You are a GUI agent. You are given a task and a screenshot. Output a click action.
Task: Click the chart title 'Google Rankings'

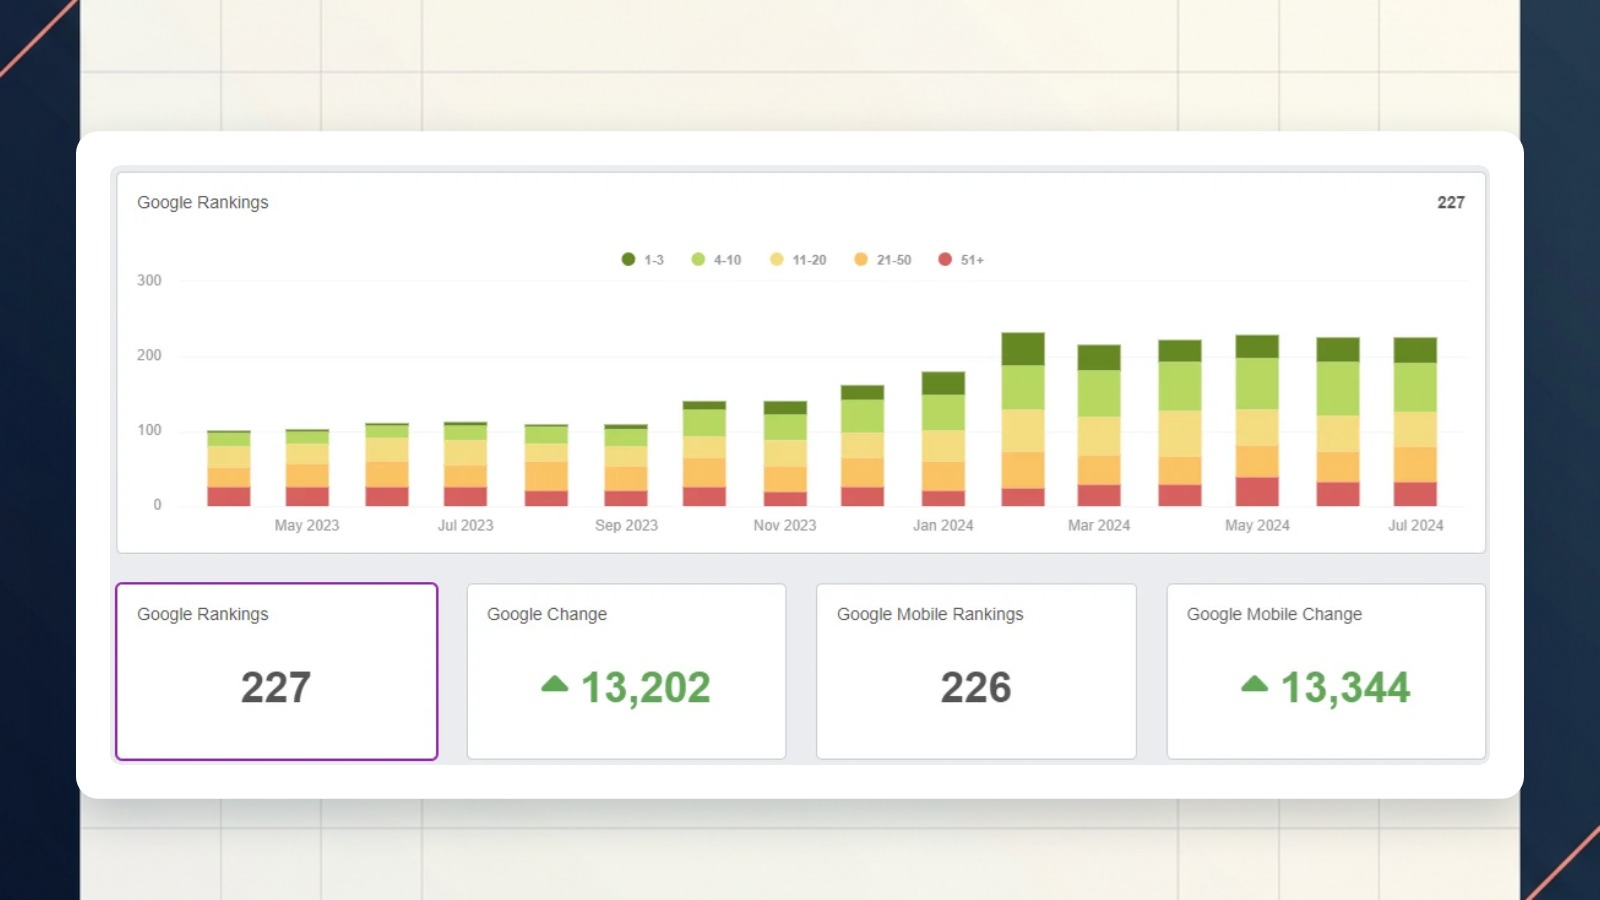(x=203, y=202)
